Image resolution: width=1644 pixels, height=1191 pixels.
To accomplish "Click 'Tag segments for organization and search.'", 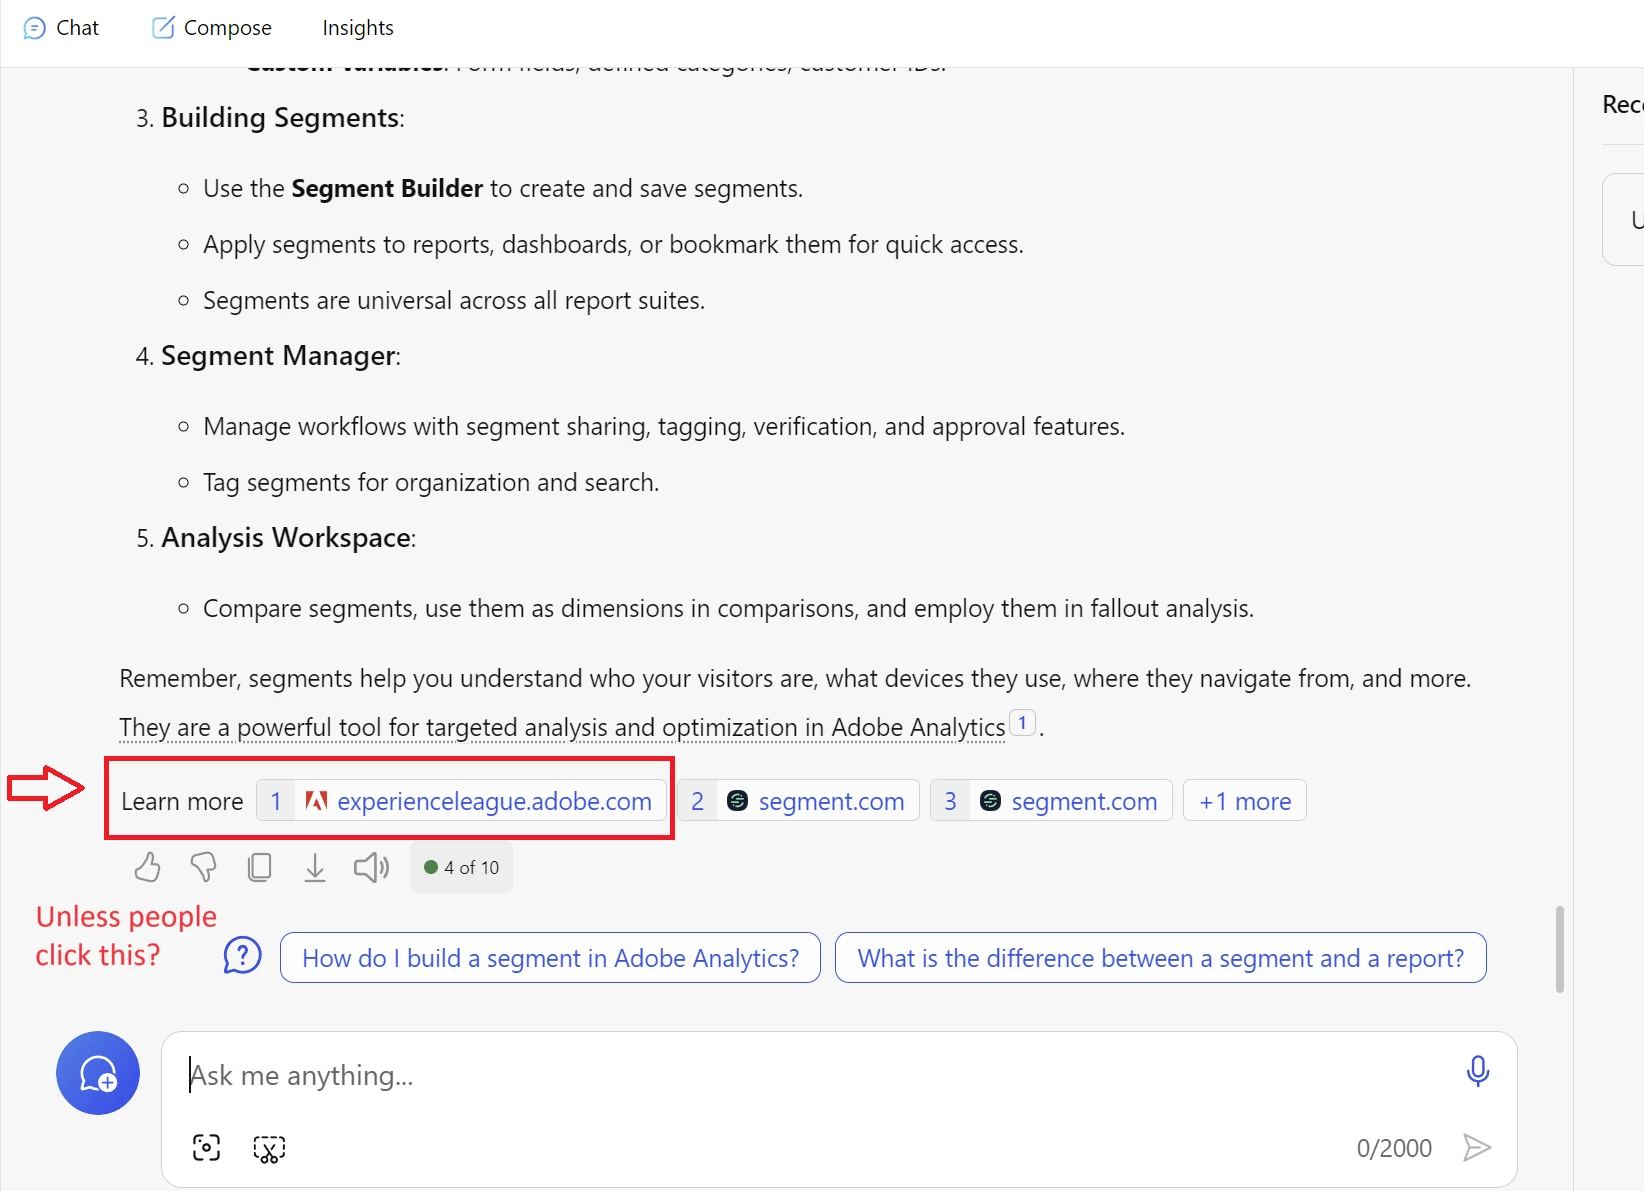I will pos(431,483).
